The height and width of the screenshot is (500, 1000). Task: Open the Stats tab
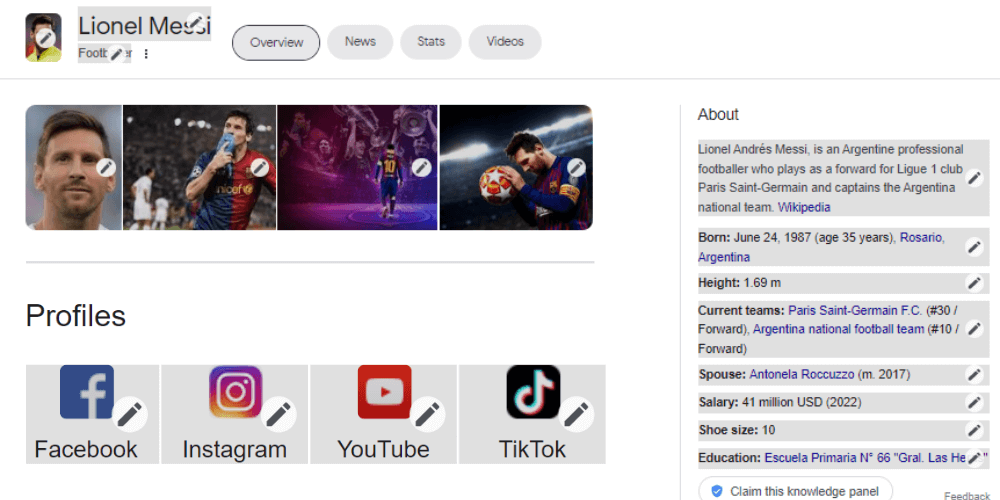tap(431, 42)
